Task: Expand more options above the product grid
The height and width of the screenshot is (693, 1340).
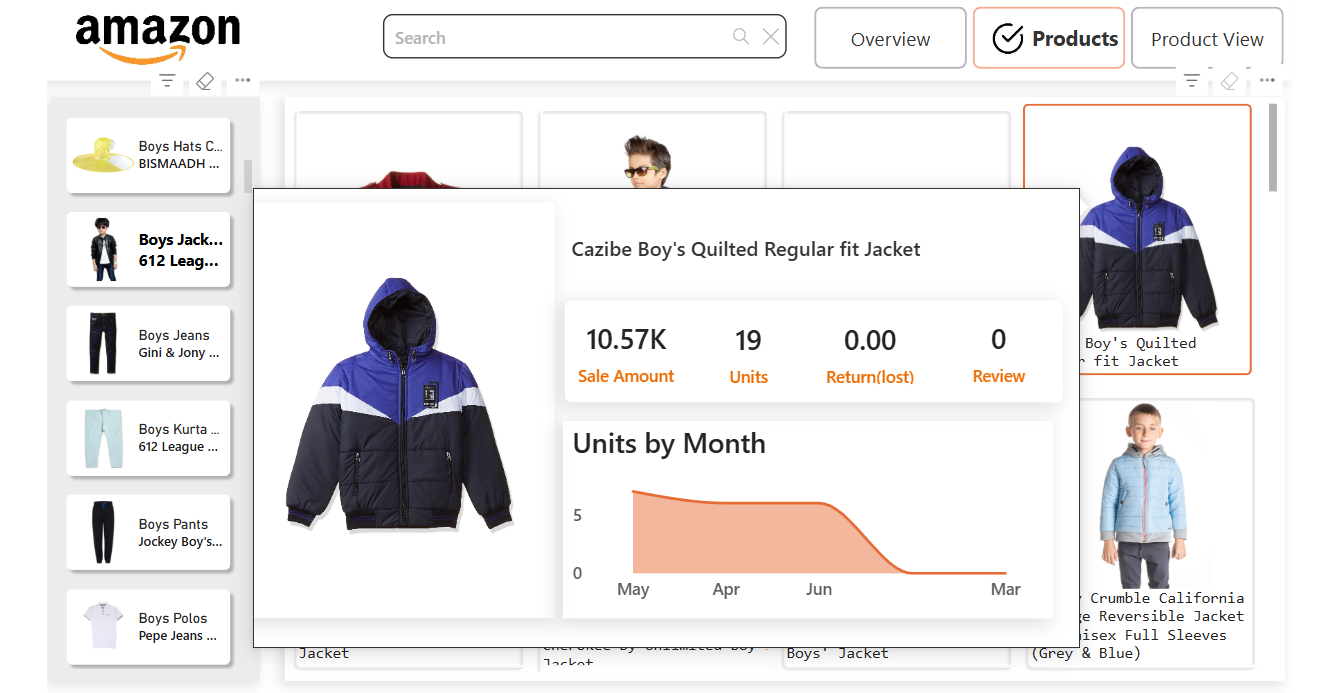Action: 1267,81
